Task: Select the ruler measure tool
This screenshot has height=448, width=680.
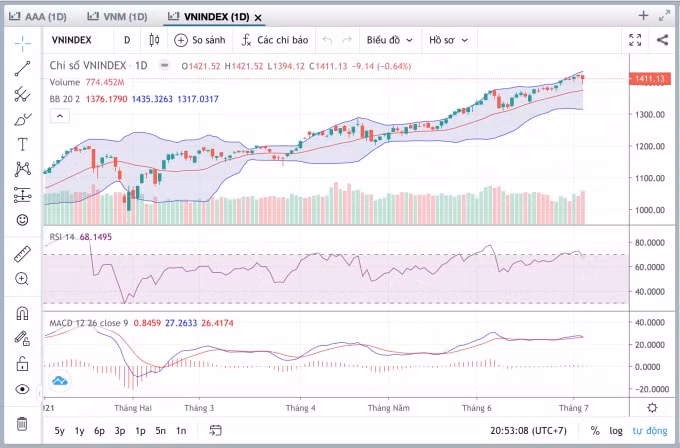Action: point(22,254)
